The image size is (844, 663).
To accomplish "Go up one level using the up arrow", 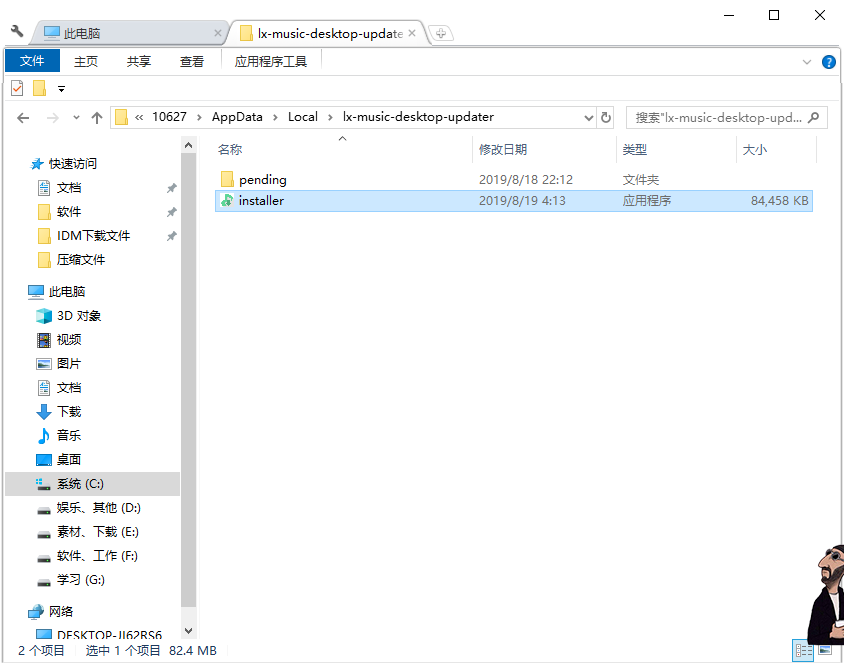I will pos(95,117).
